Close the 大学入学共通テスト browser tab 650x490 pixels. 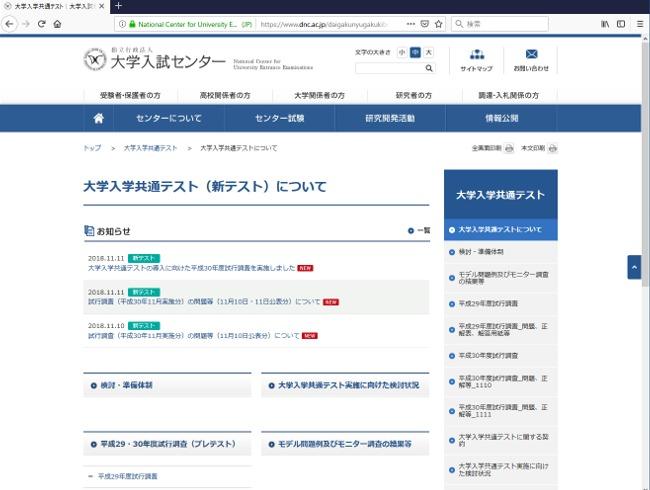[x=102, y=6]
